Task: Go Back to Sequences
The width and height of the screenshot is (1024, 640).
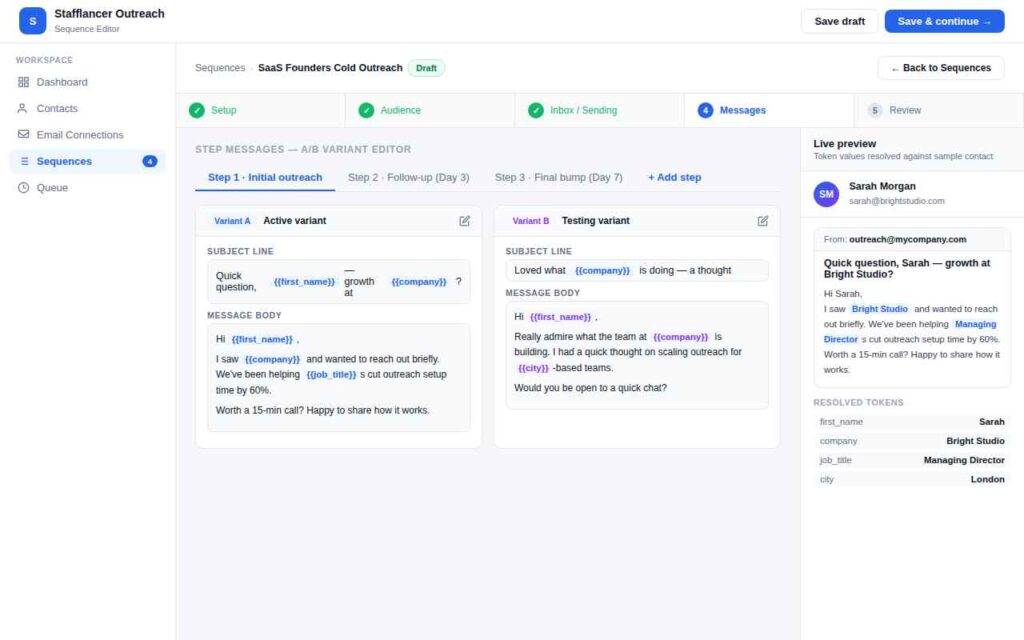Action: click(940, 68)
